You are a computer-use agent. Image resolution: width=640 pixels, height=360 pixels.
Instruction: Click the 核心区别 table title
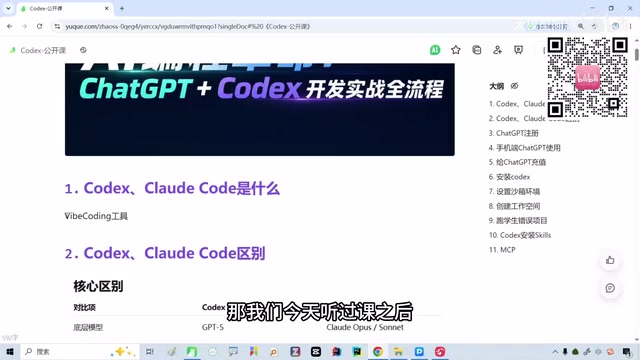click(98, 286)
